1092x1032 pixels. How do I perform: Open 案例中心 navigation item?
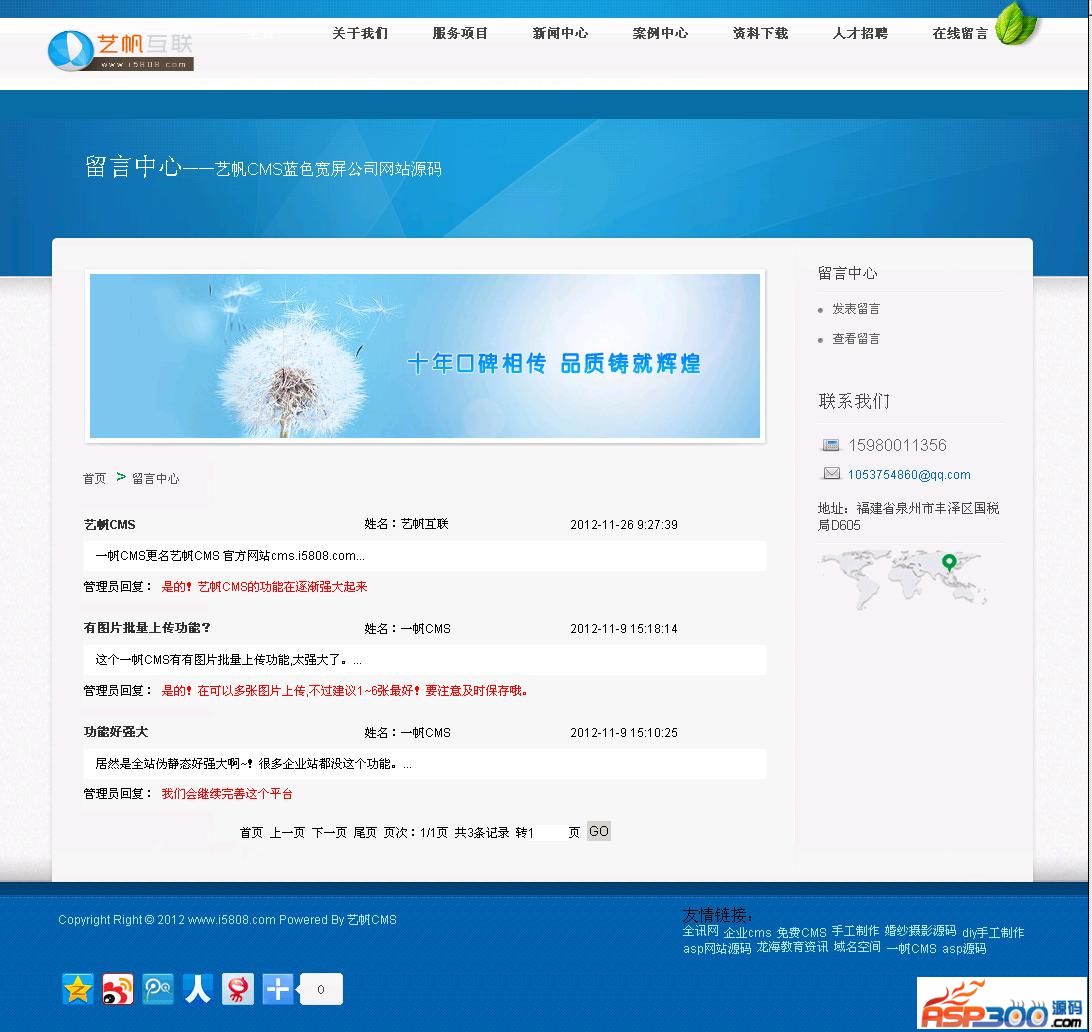pos(660,33)
